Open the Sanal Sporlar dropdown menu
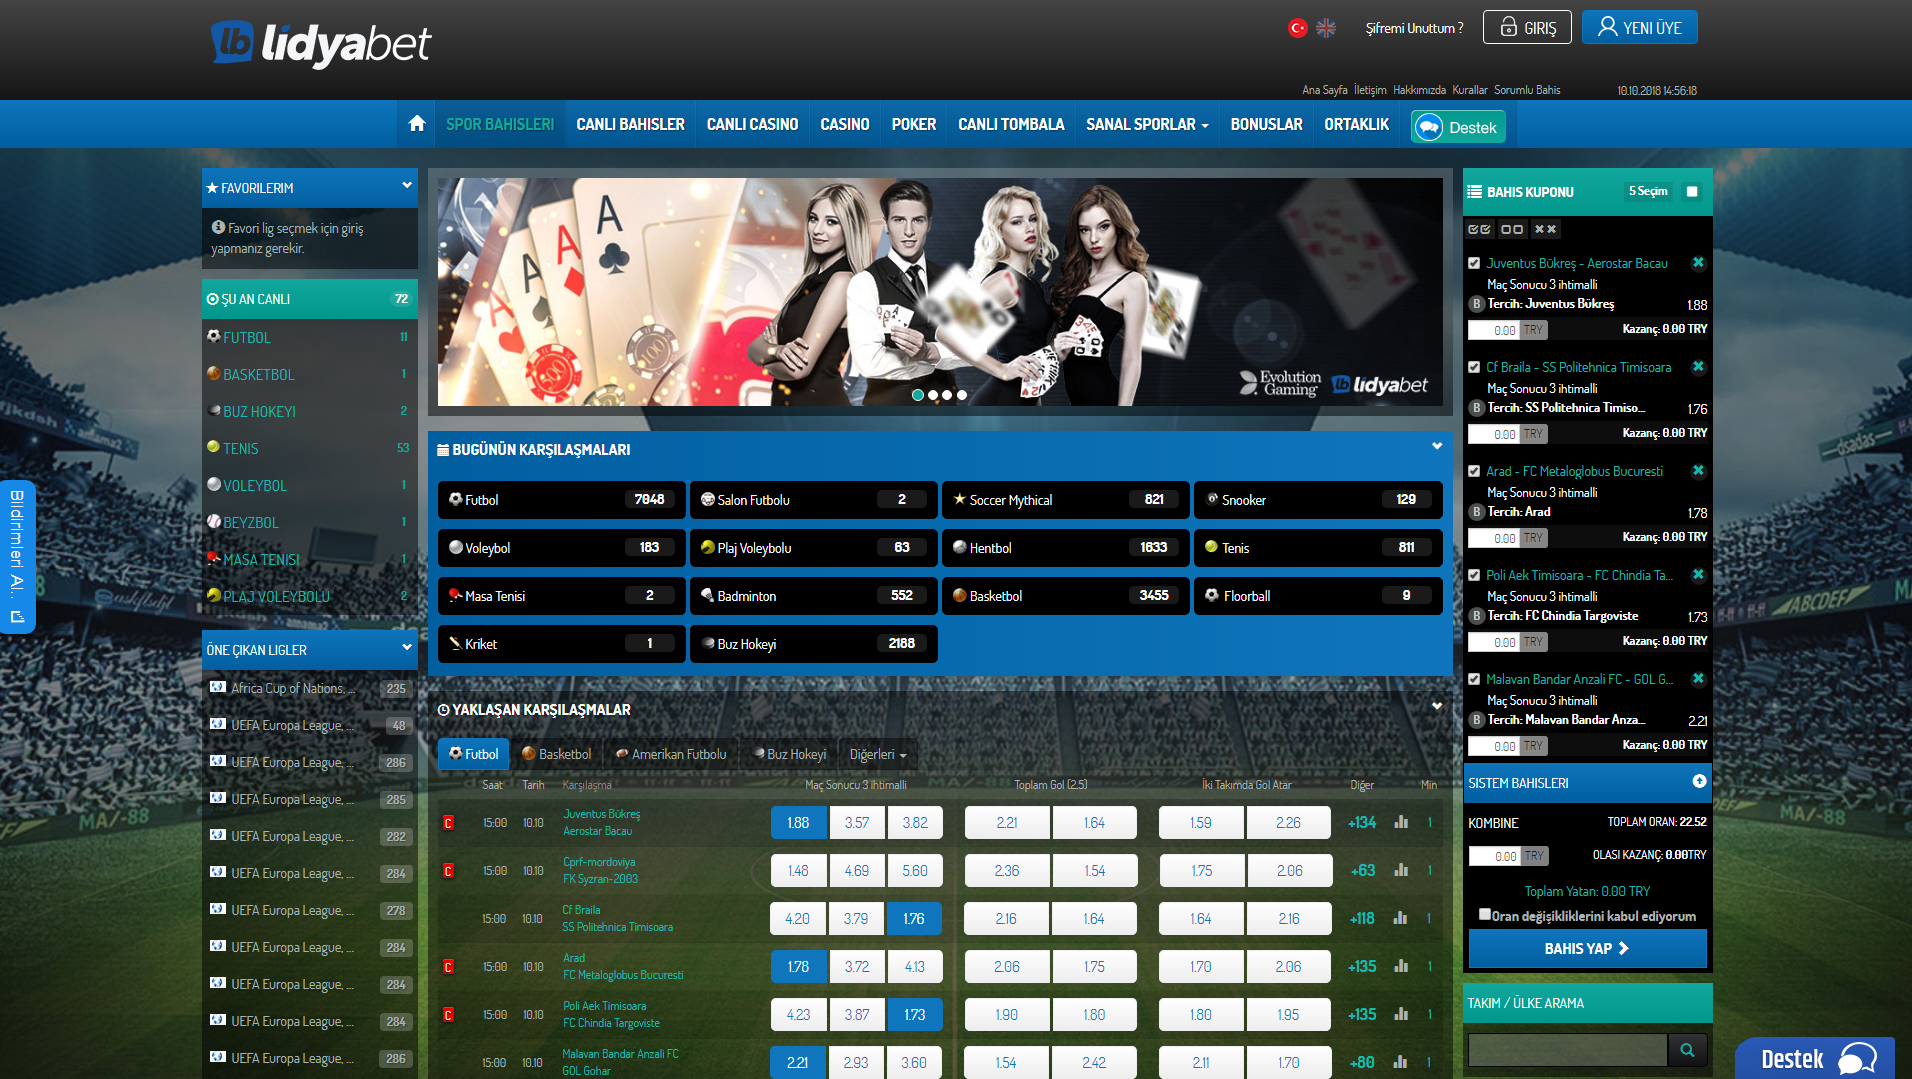The image size is (1912, 1079). pos(1147,124)
